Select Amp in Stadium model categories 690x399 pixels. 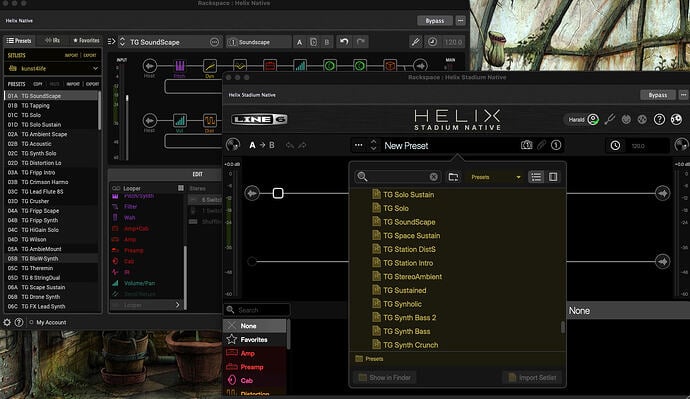coord(255,353)
